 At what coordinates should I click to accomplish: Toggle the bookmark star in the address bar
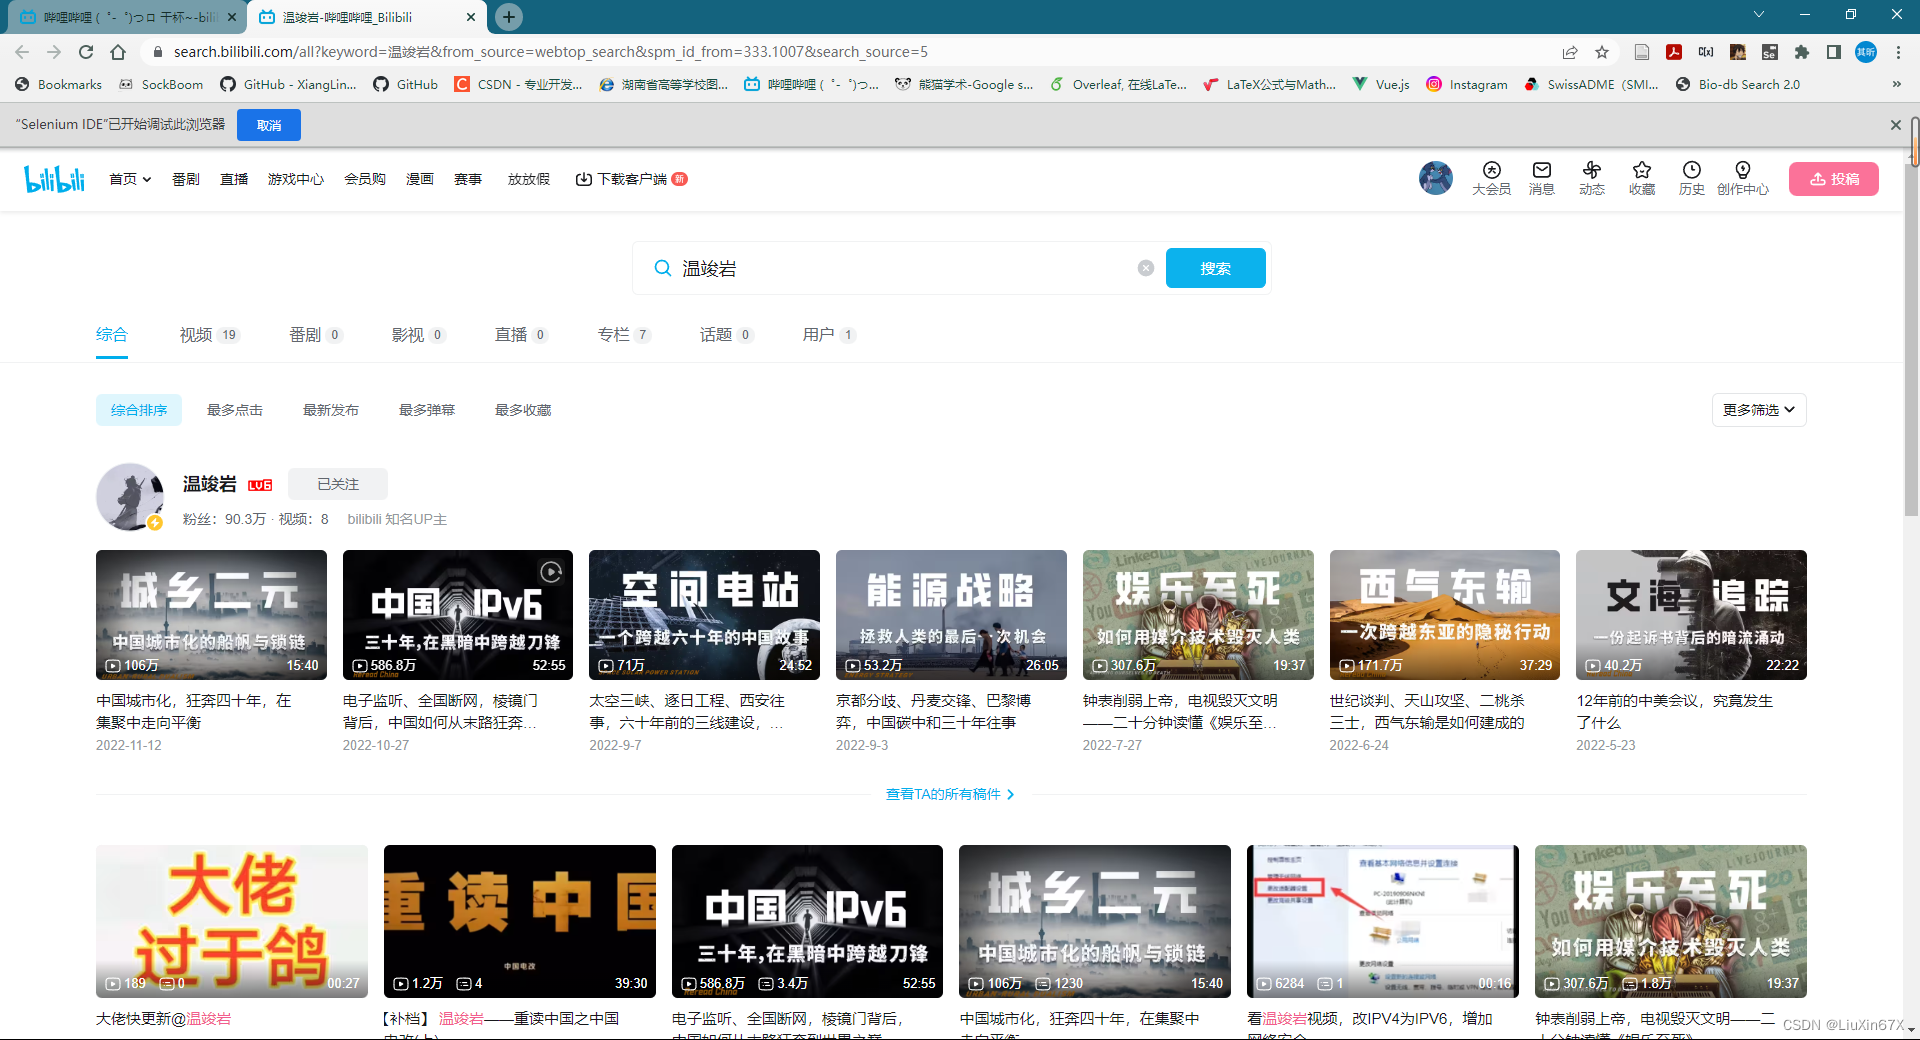(x=1601, y=52)
